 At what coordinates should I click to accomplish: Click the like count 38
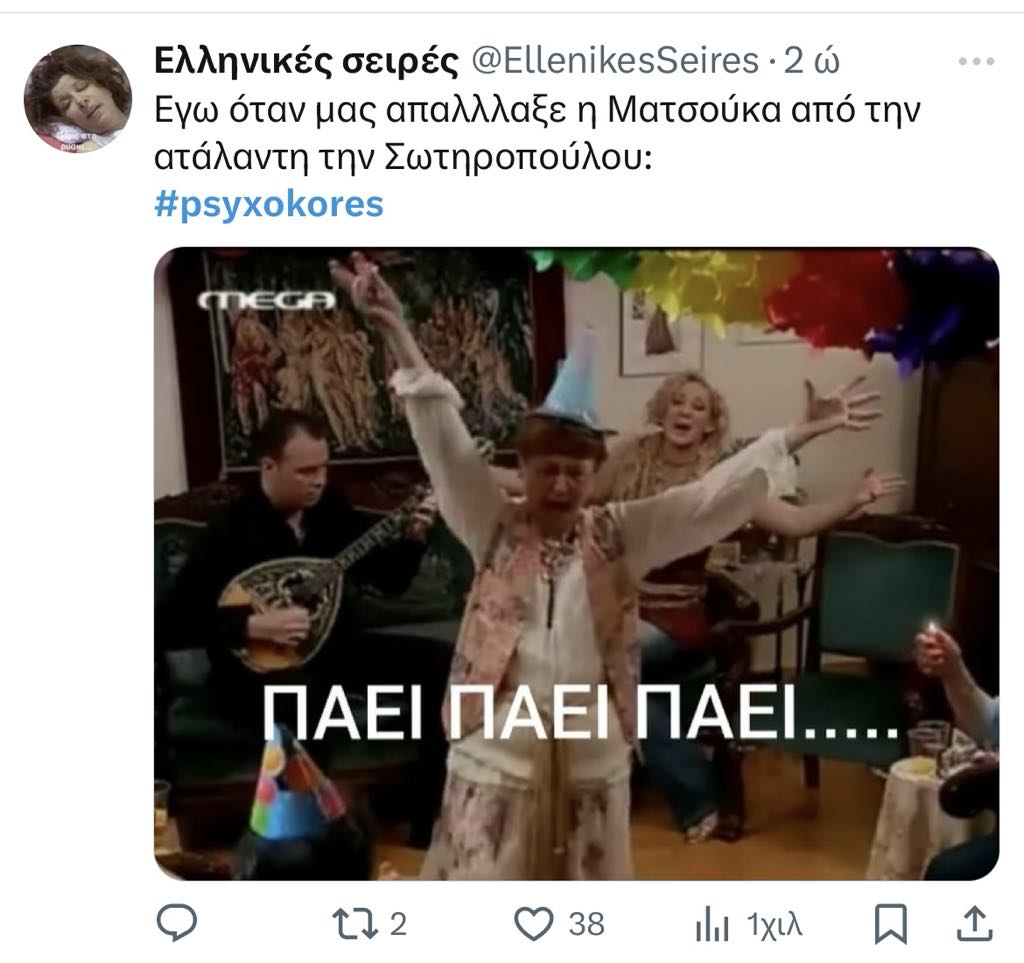tap(586, 924)
